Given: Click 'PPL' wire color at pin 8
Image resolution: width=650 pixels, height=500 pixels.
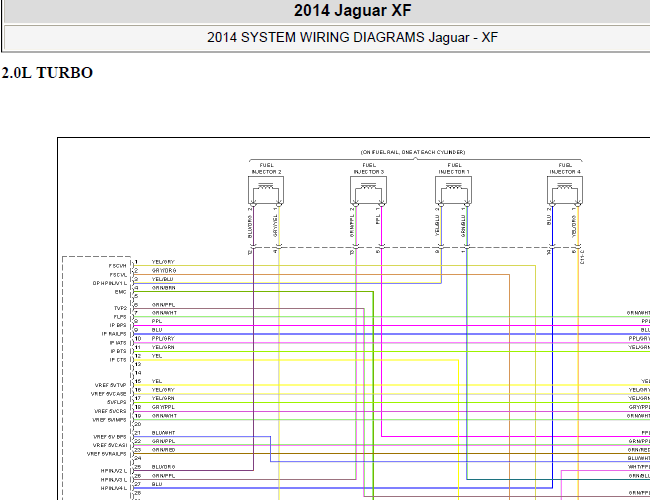Looking at the screenshot, I should pyautogui.click(x=157, y=321).
